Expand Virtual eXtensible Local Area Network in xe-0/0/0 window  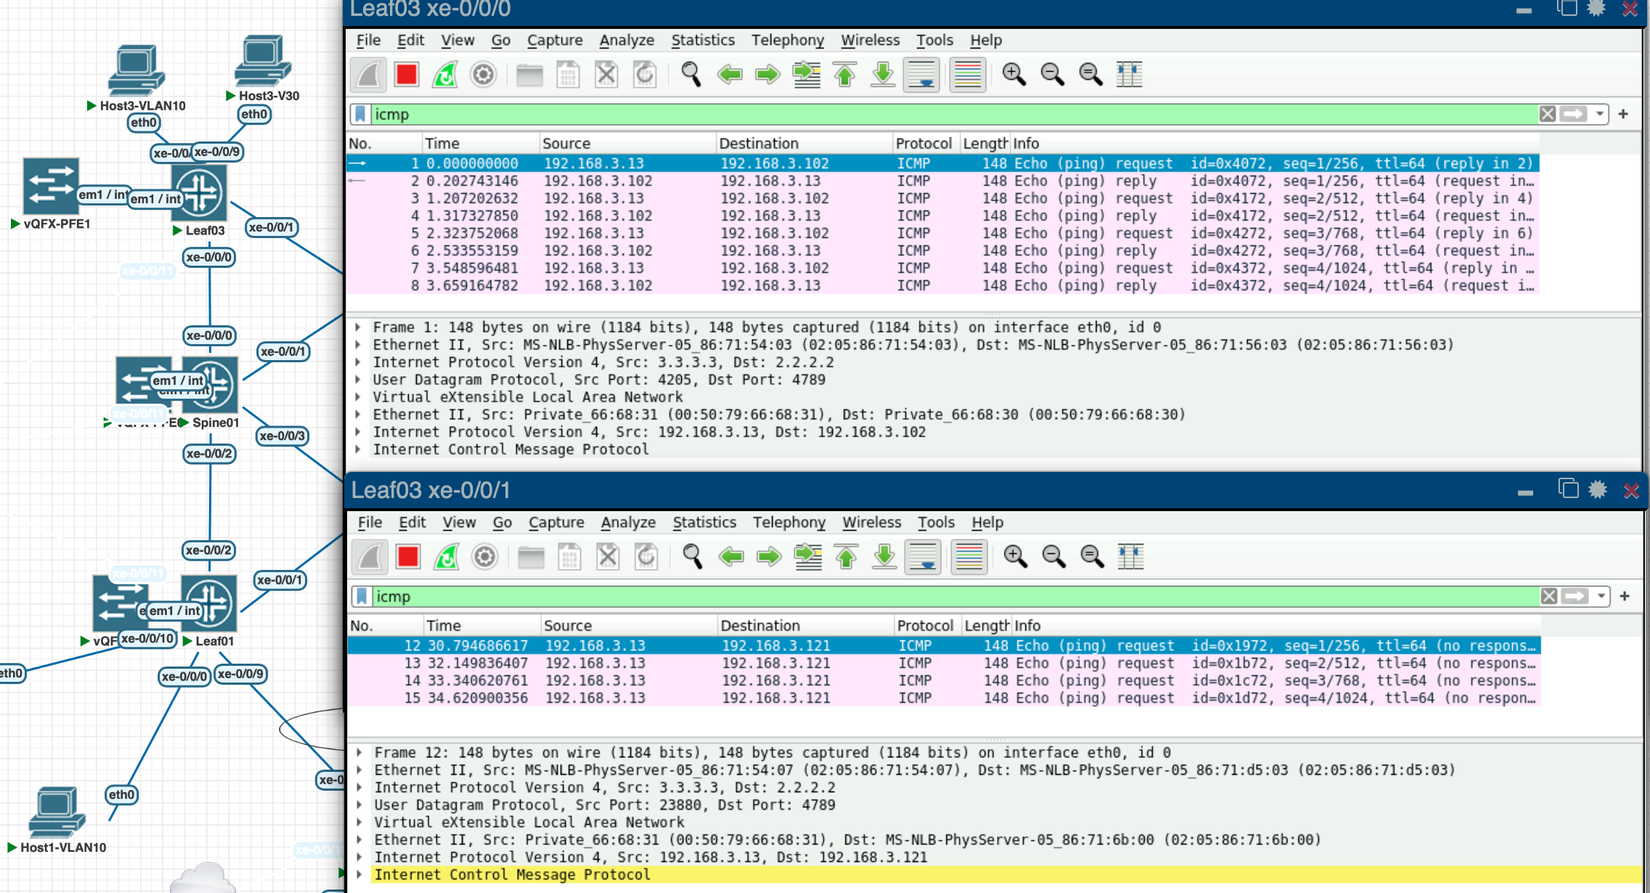pyautogui.click(x=358, y=397)
